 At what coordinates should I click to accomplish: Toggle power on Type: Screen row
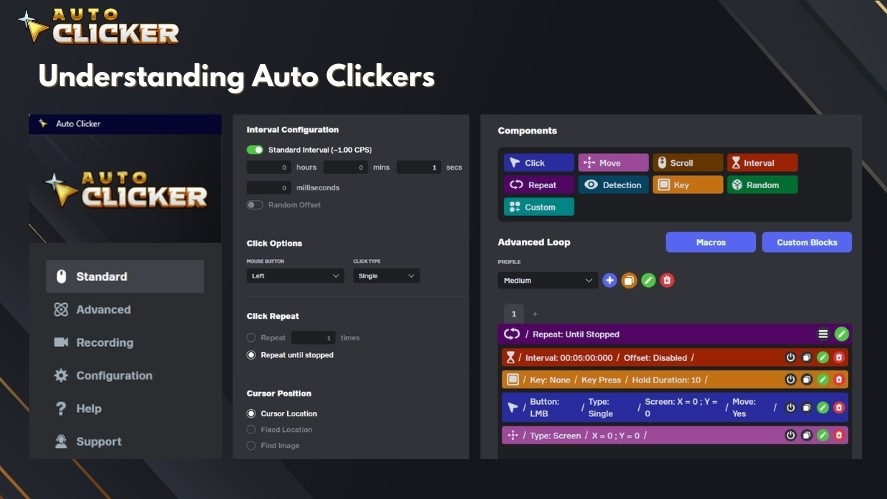click(790, 435)
